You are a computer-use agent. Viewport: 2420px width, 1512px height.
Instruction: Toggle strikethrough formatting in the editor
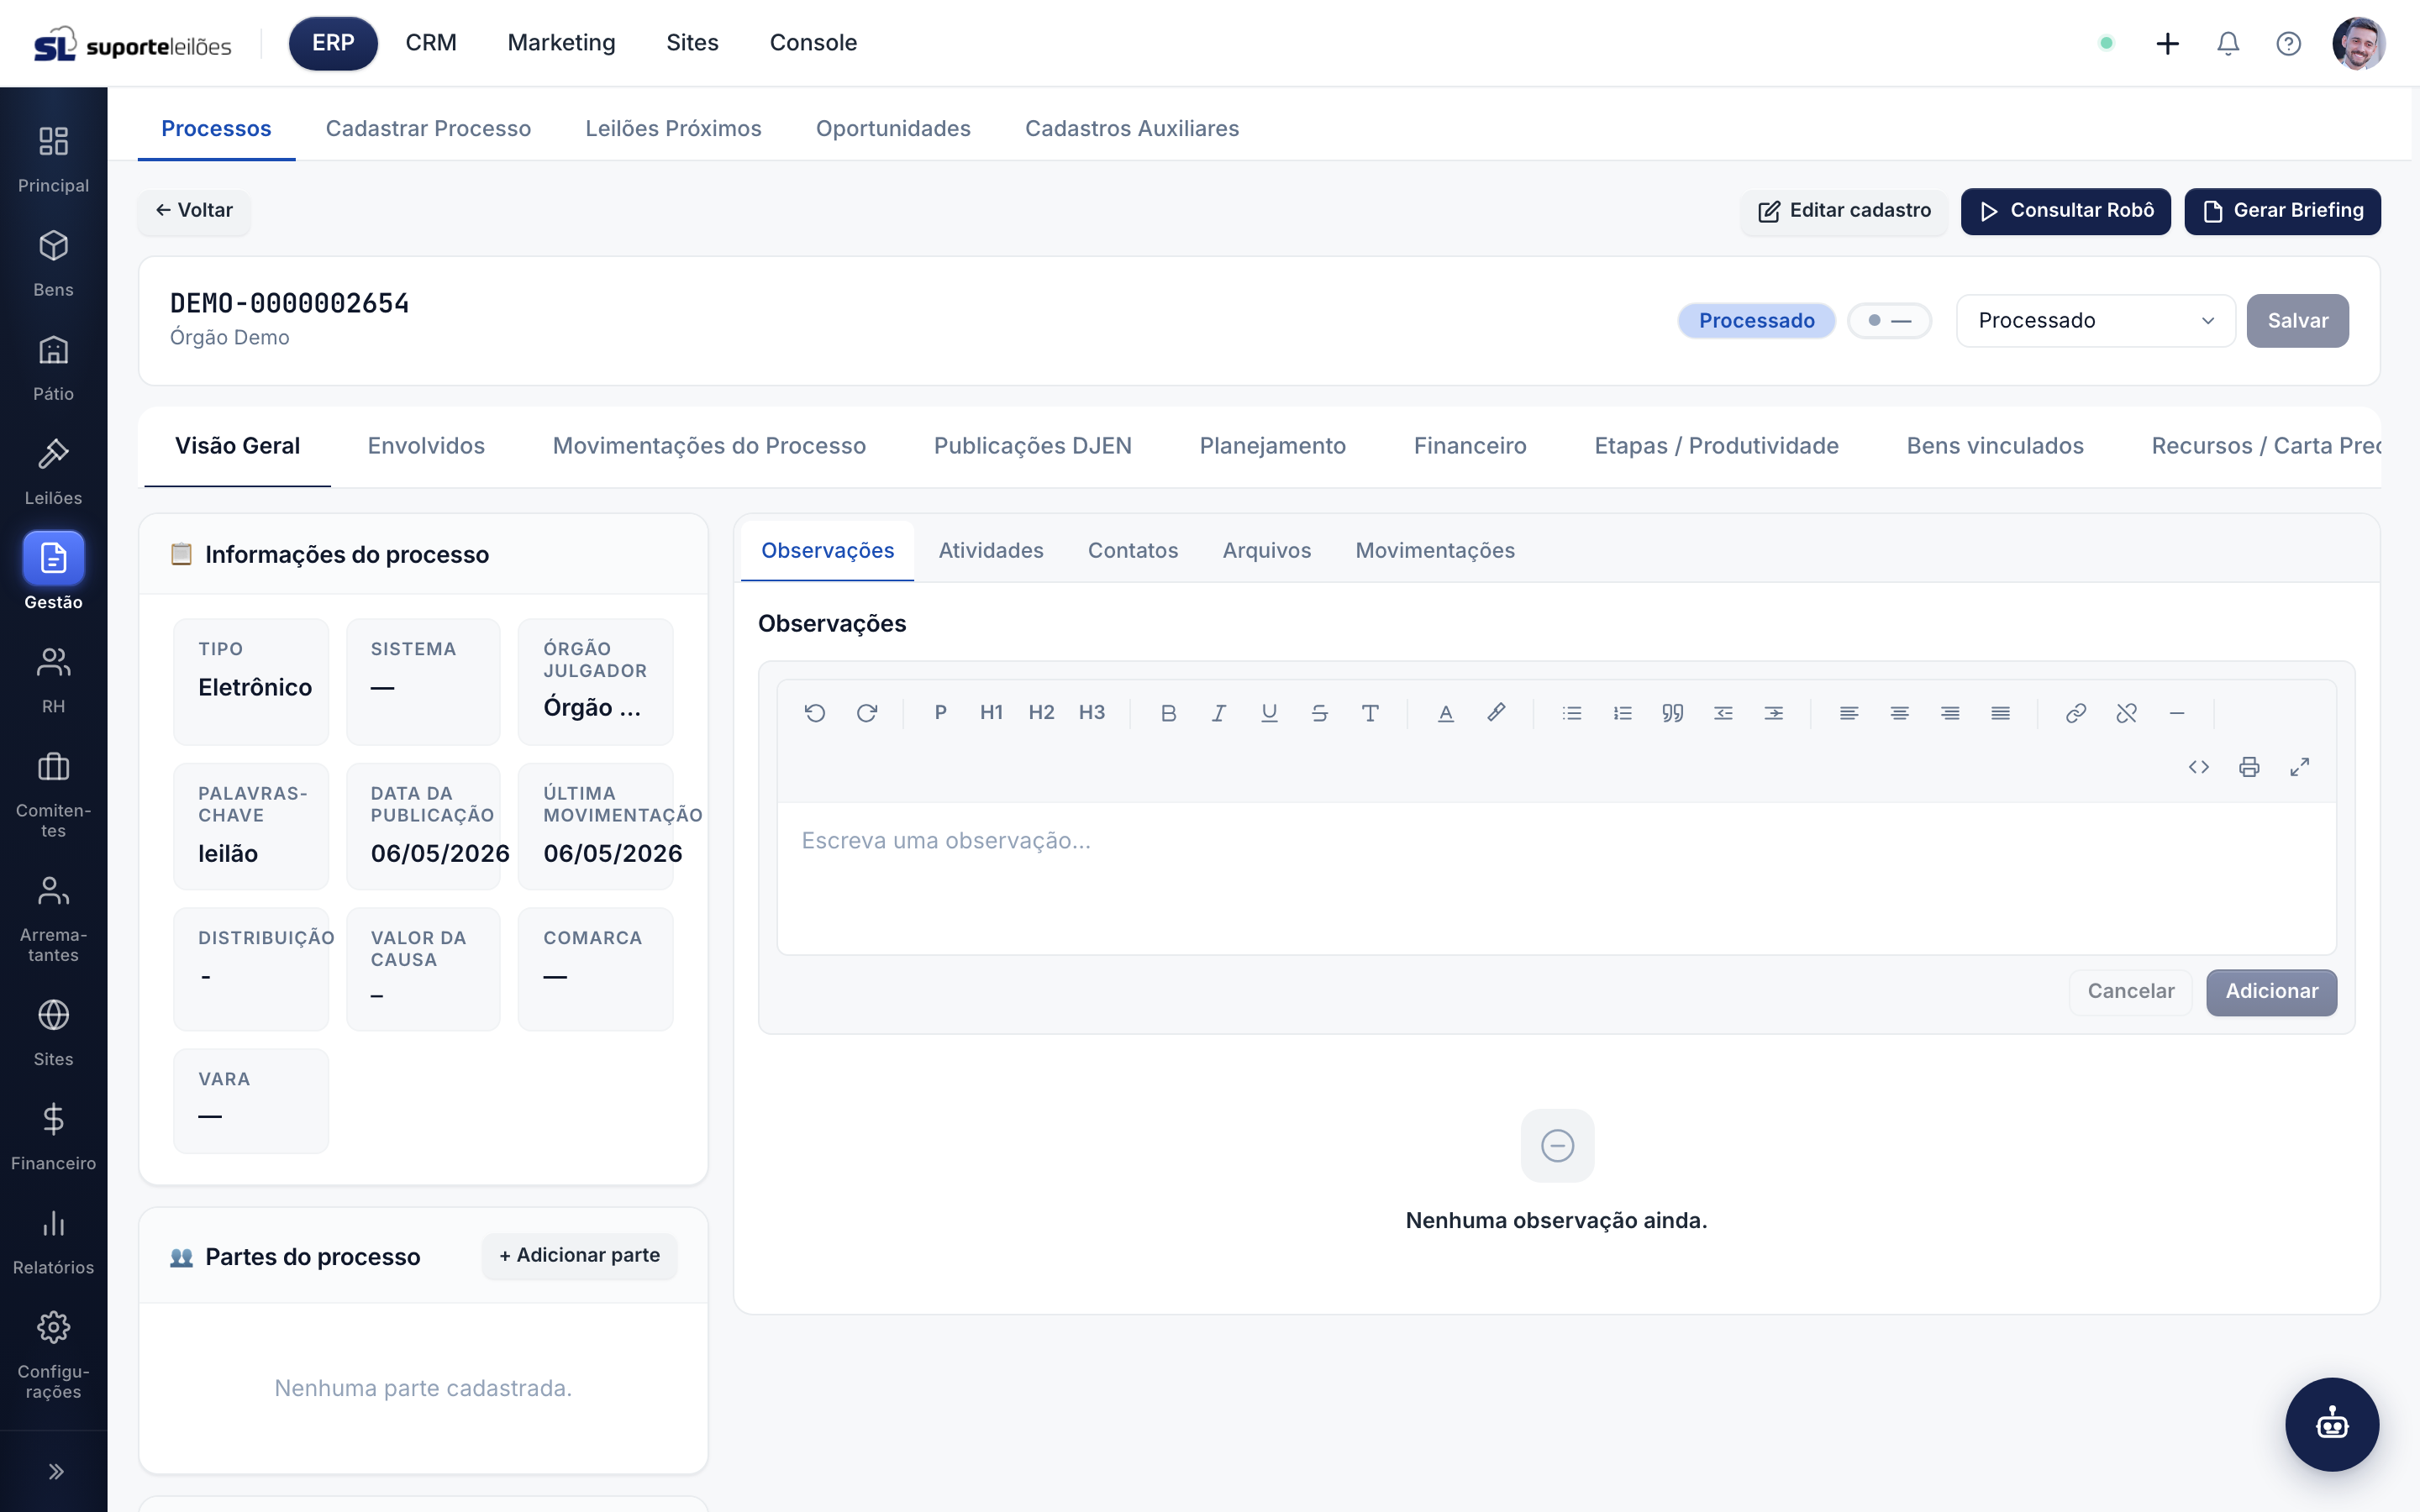pos(1319,713)
